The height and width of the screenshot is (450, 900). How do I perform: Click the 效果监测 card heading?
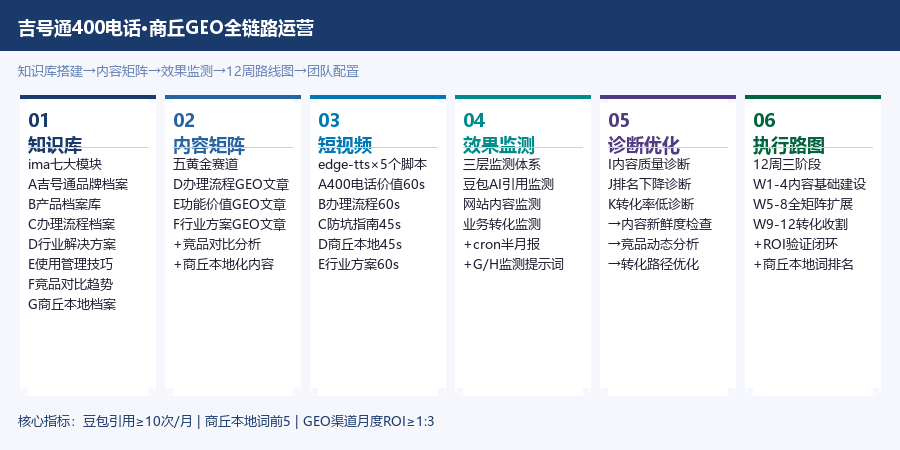coord(499,145)
